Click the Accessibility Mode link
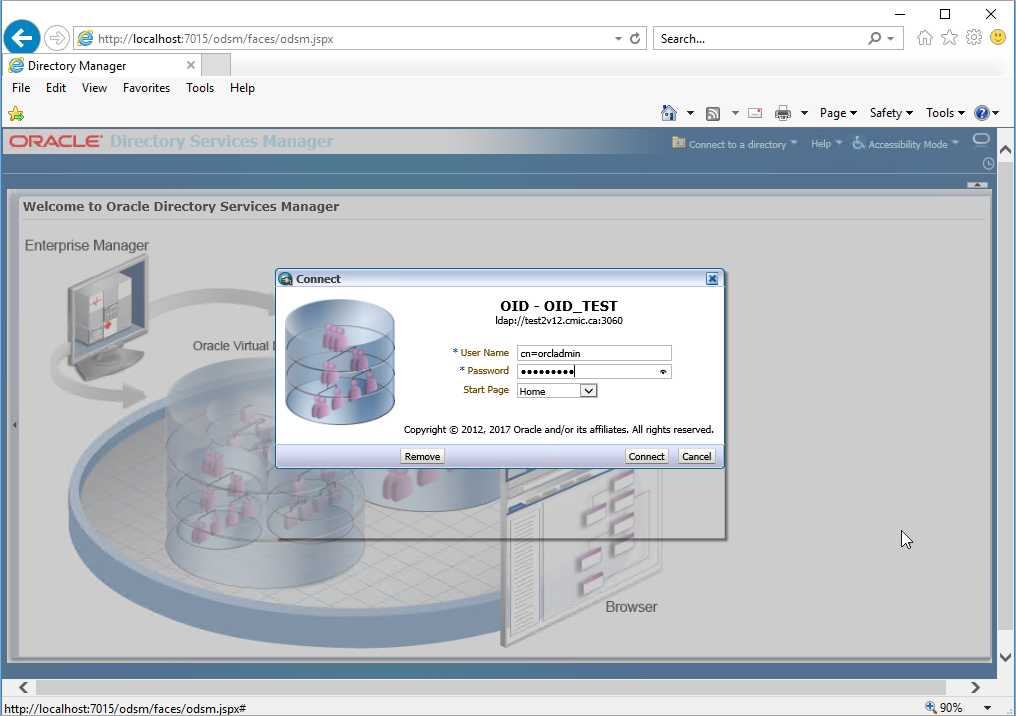1016x716 pixels. [x=908, y=144]
